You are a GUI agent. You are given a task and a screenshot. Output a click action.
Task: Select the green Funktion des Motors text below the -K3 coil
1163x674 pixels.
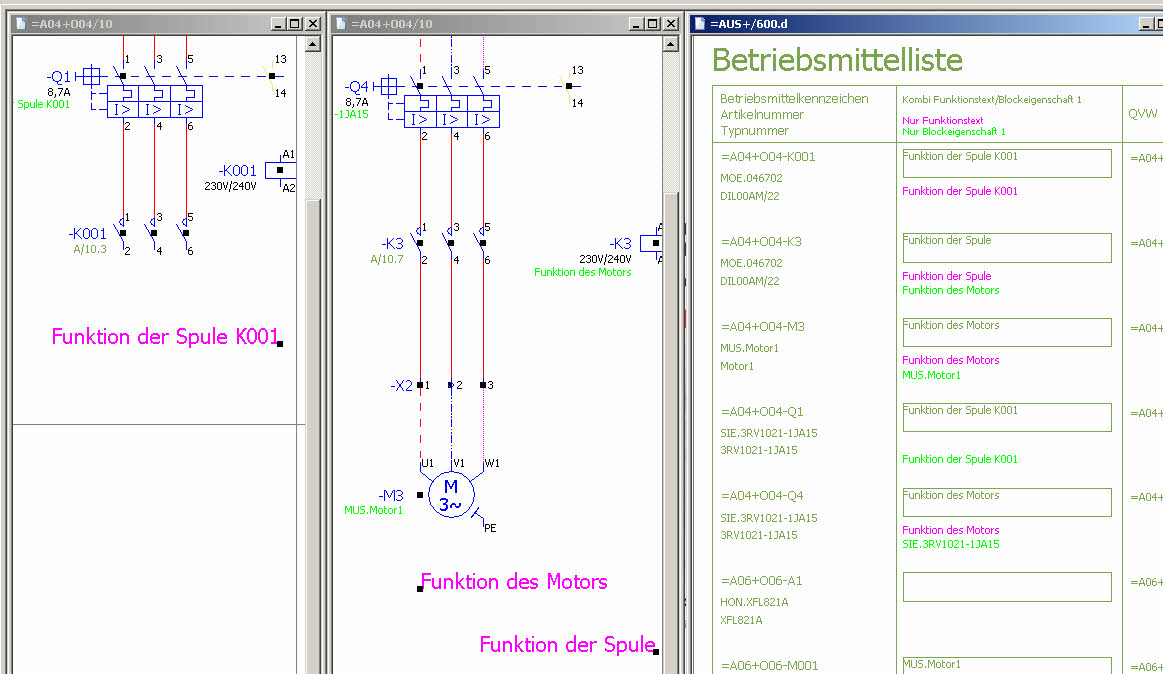click(x=583, y=272)
